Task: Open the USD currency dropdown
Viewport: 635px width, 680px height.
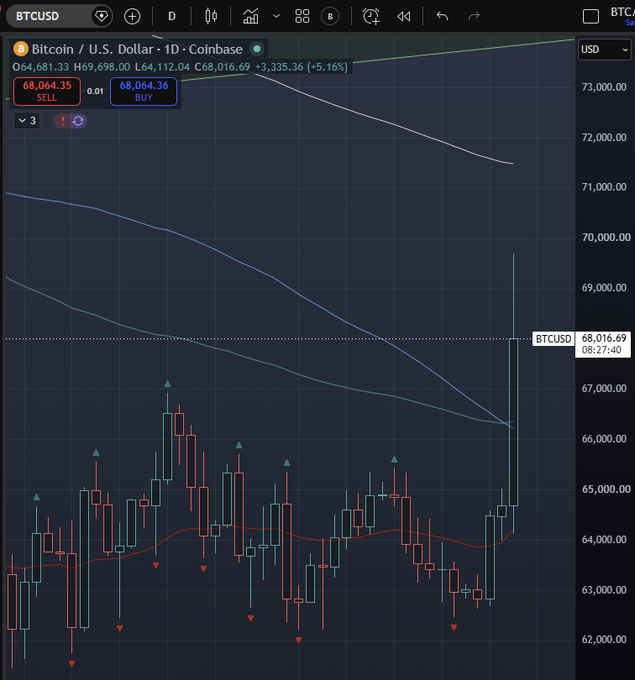Action: click(x=604, y=49)
